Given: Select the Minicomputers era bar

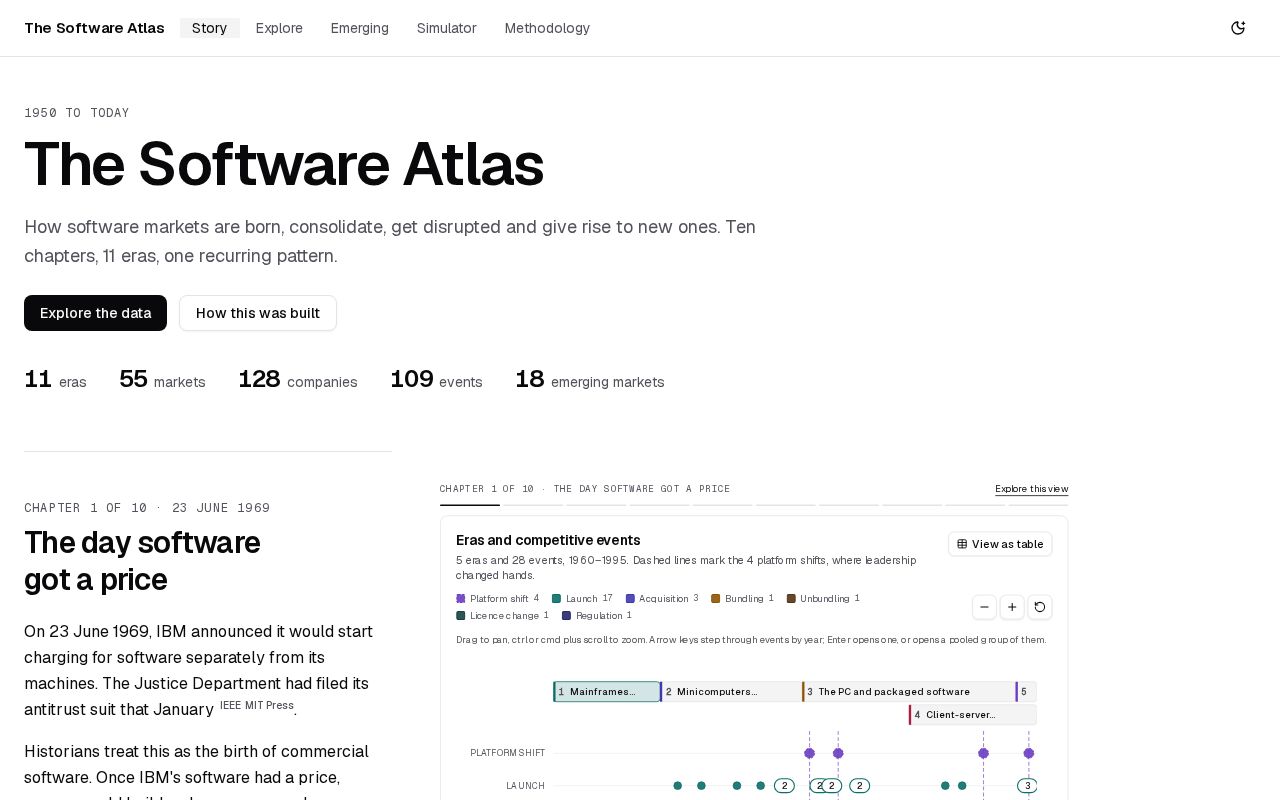Looking at the screenshot, I should [731, 692].
